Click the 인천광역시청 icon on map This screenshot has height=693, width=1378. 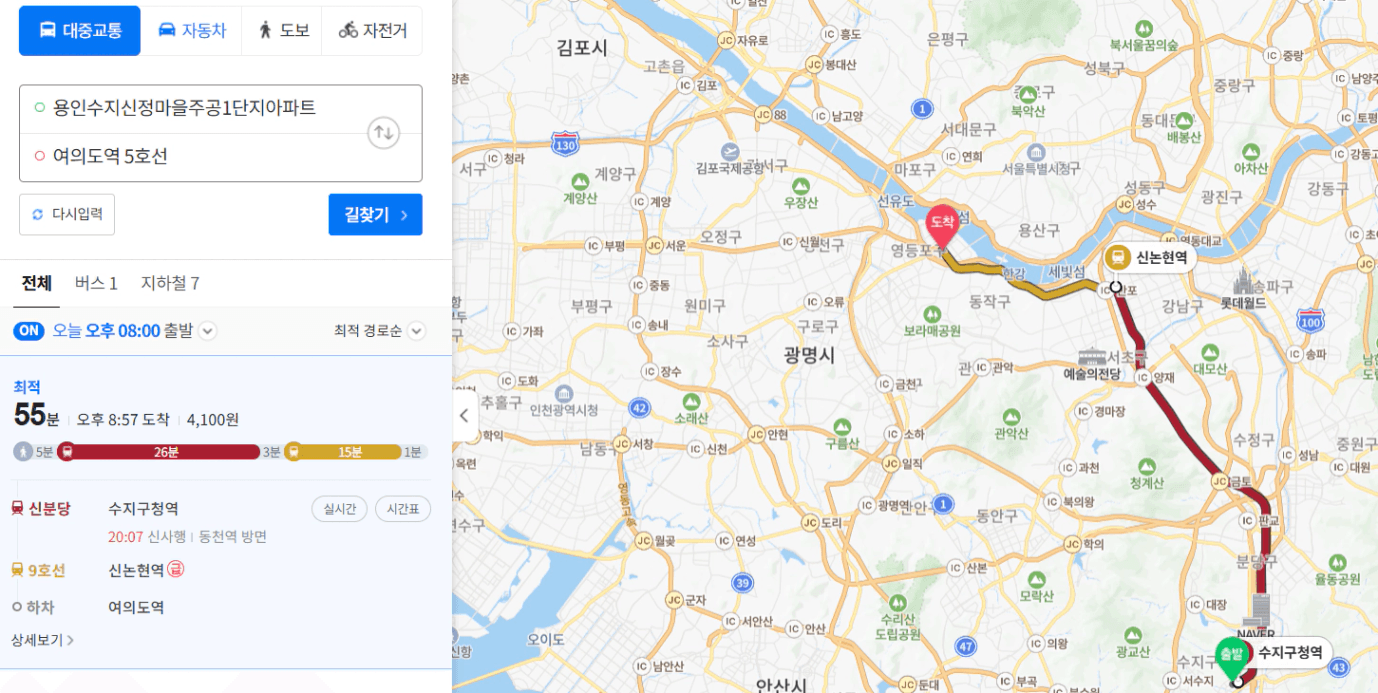[x=563, y=395]
